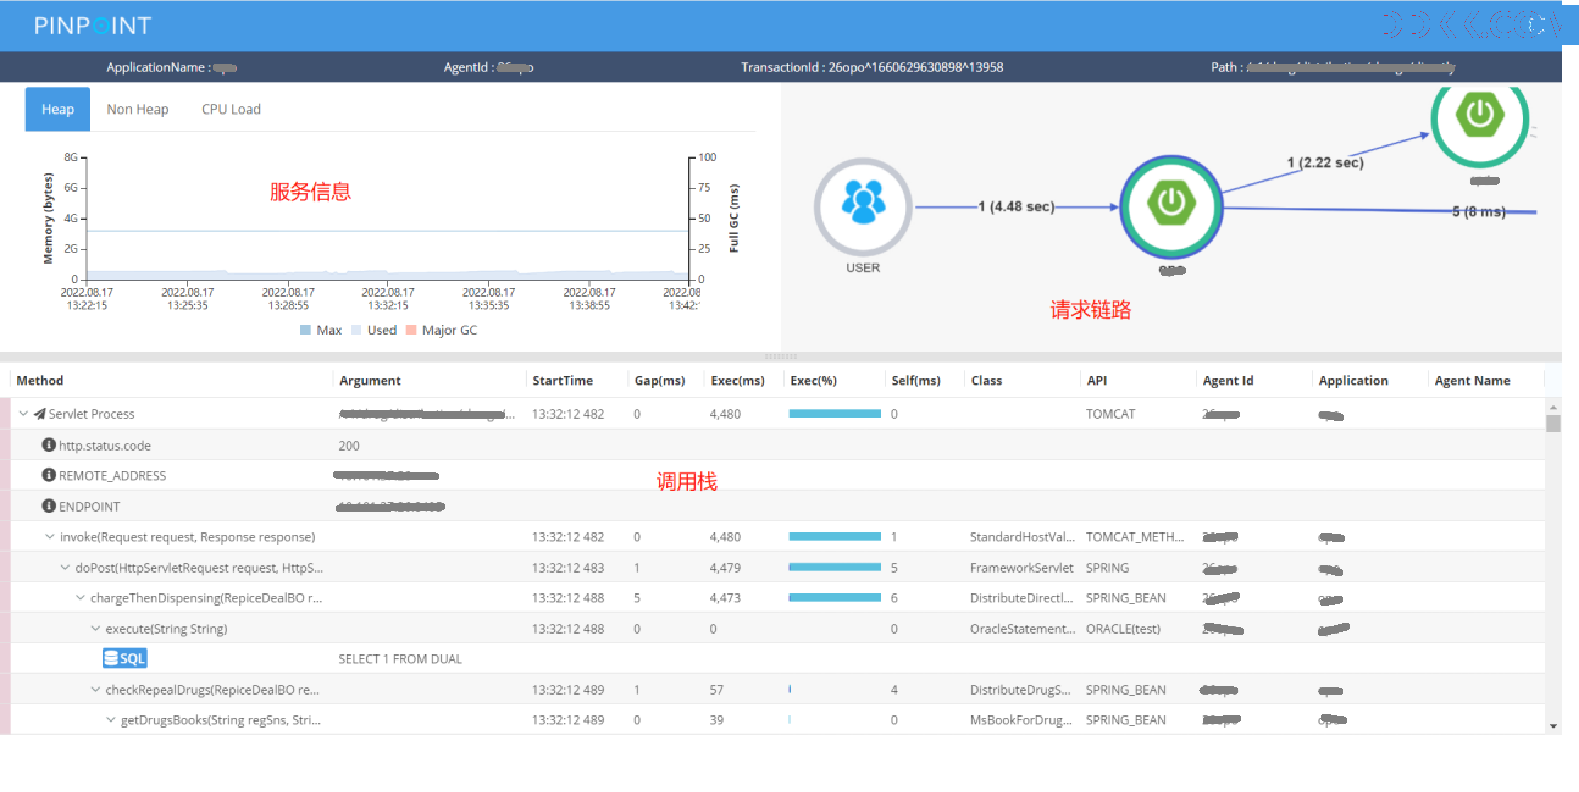Collapse the chargeThenDispensing row
1579x792 pixels.
tap(80, 598)
